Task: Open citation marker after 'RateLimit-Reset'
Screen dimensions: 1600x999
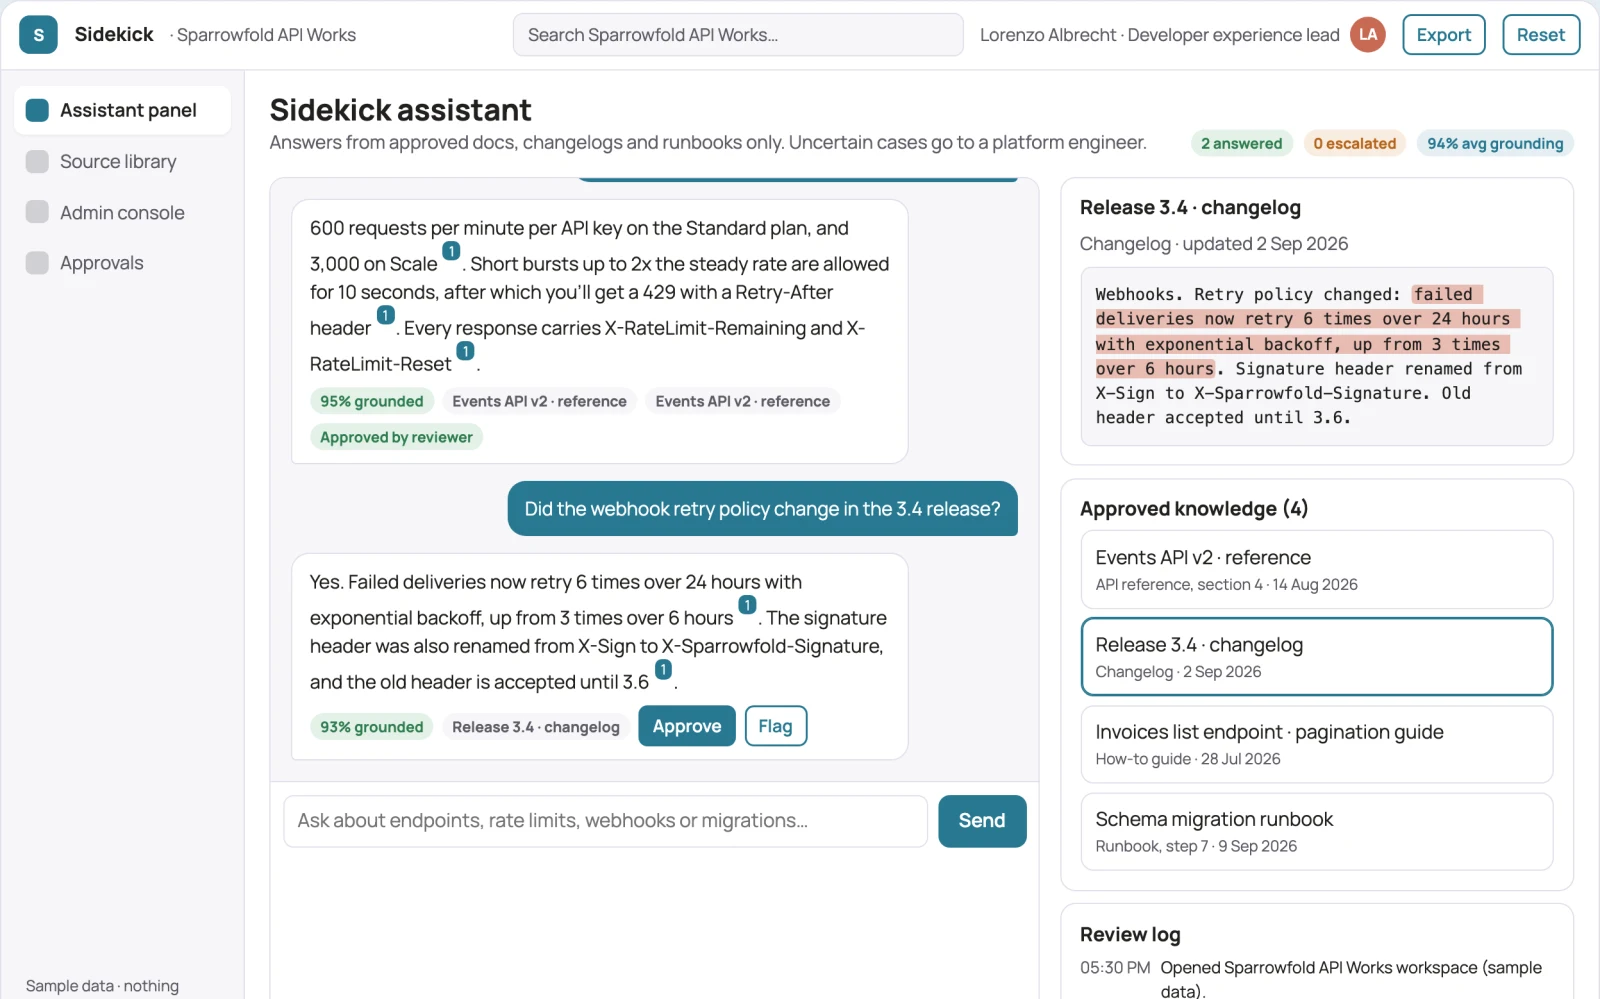Action: coord(465,351)
